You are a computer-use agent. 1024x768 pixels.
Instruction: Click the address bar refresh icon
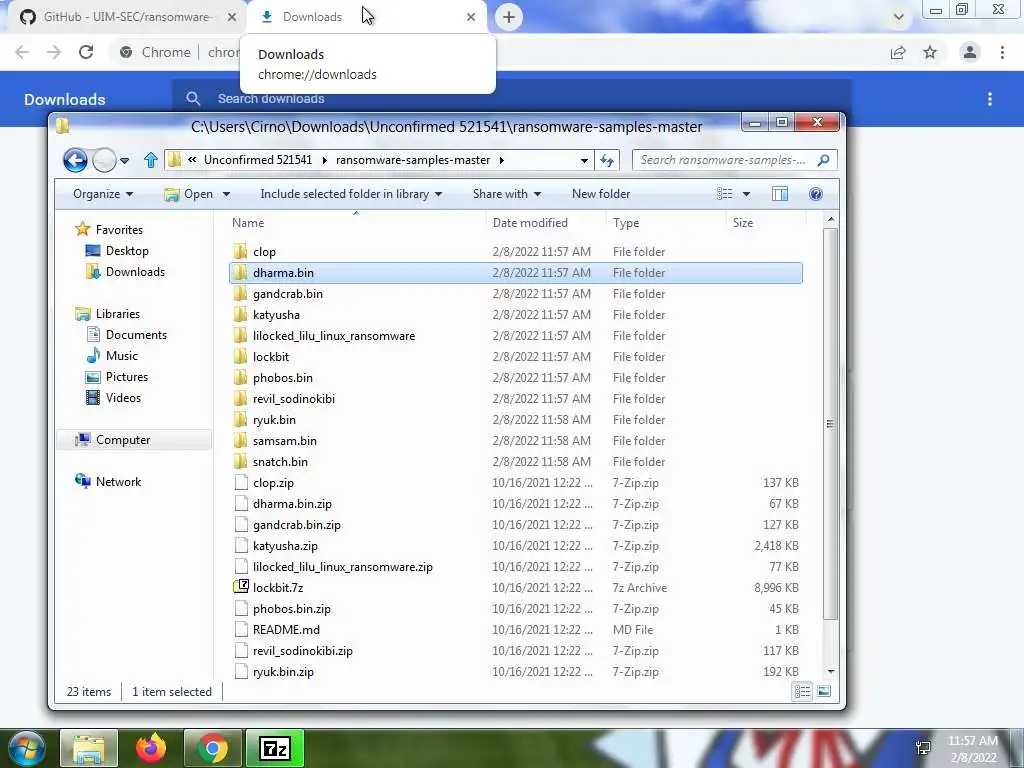(607, 160)
